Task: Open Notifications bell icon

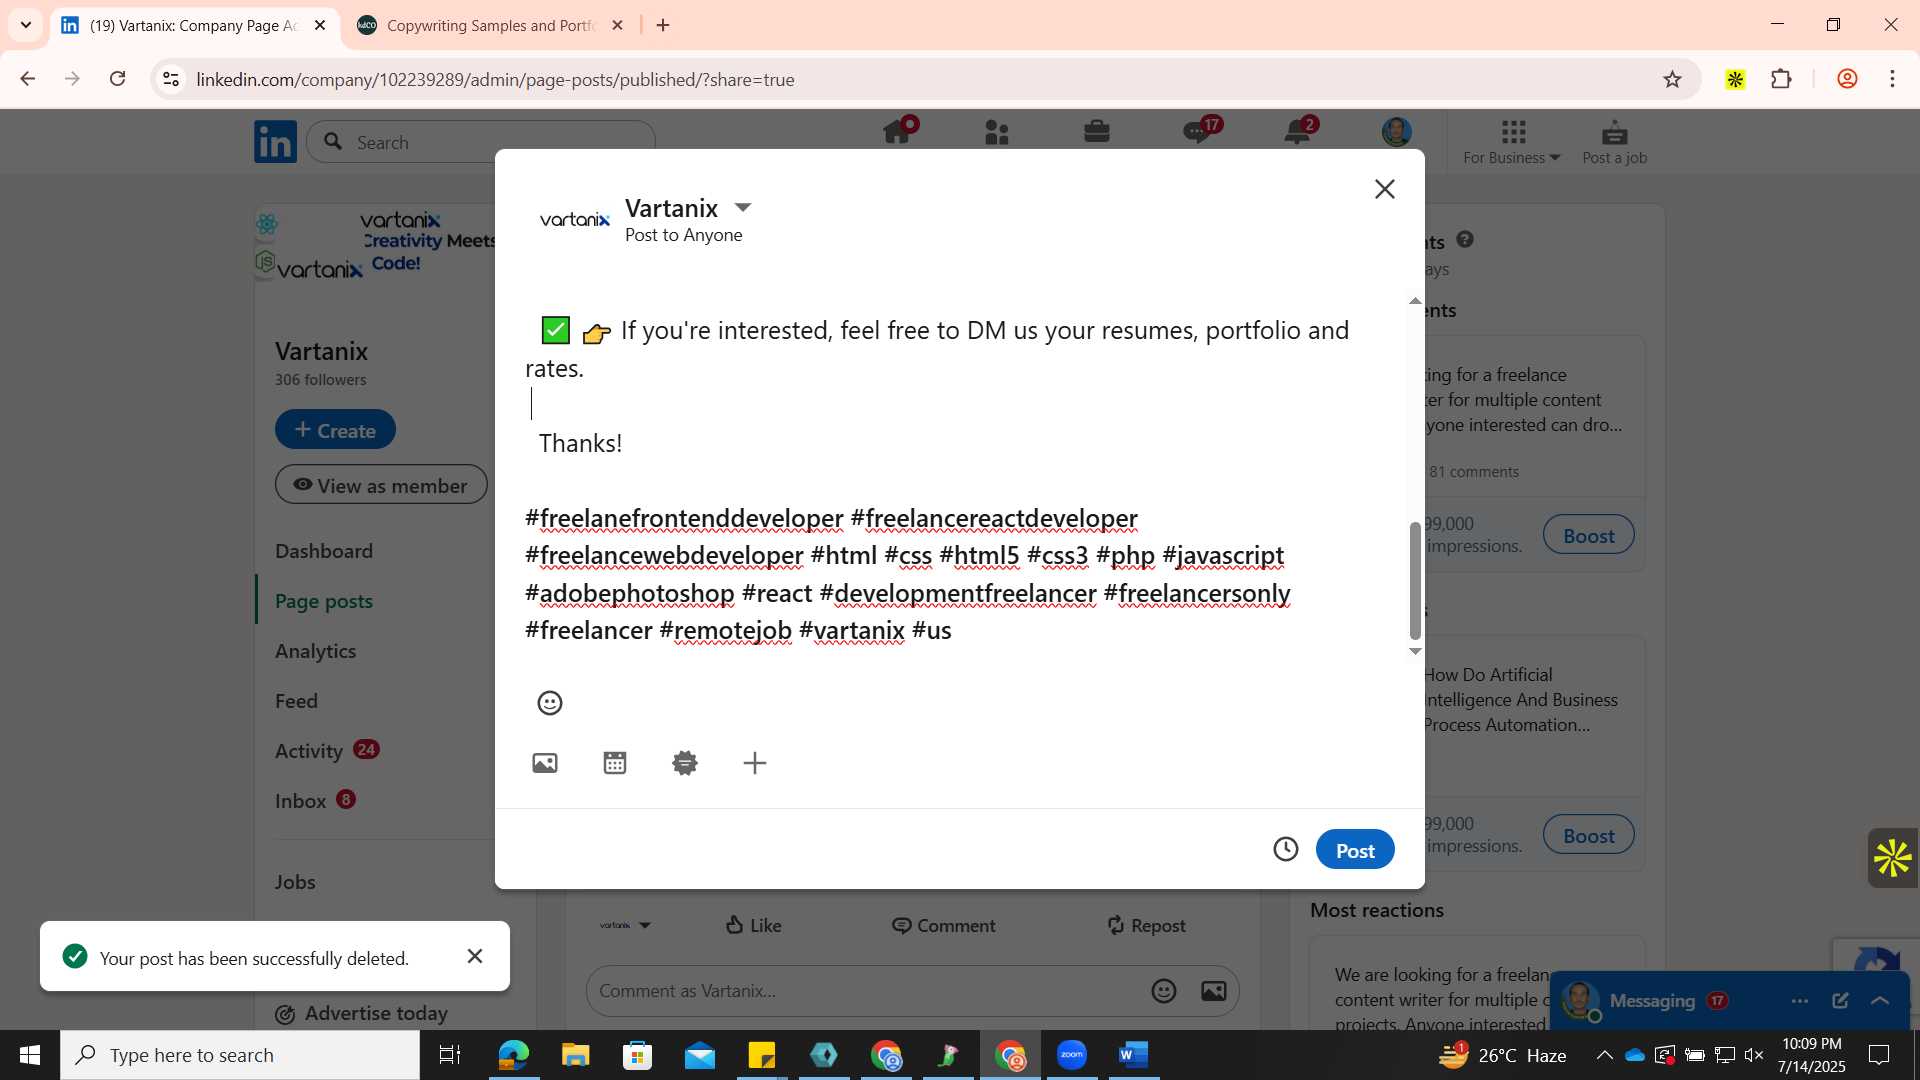Action: [x=1297, y=132]
